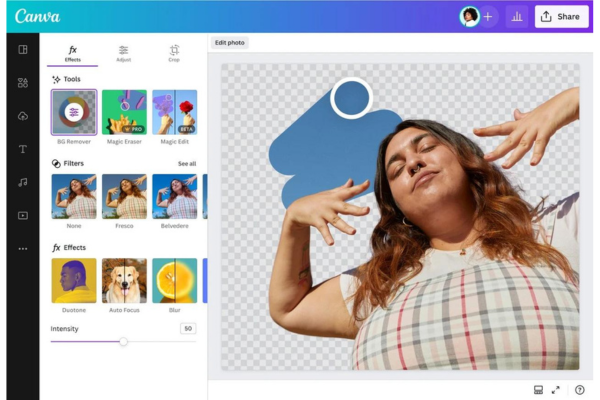Click See all filters link
Viewport: 600px width, 400px height.
(x=186, y=163)
